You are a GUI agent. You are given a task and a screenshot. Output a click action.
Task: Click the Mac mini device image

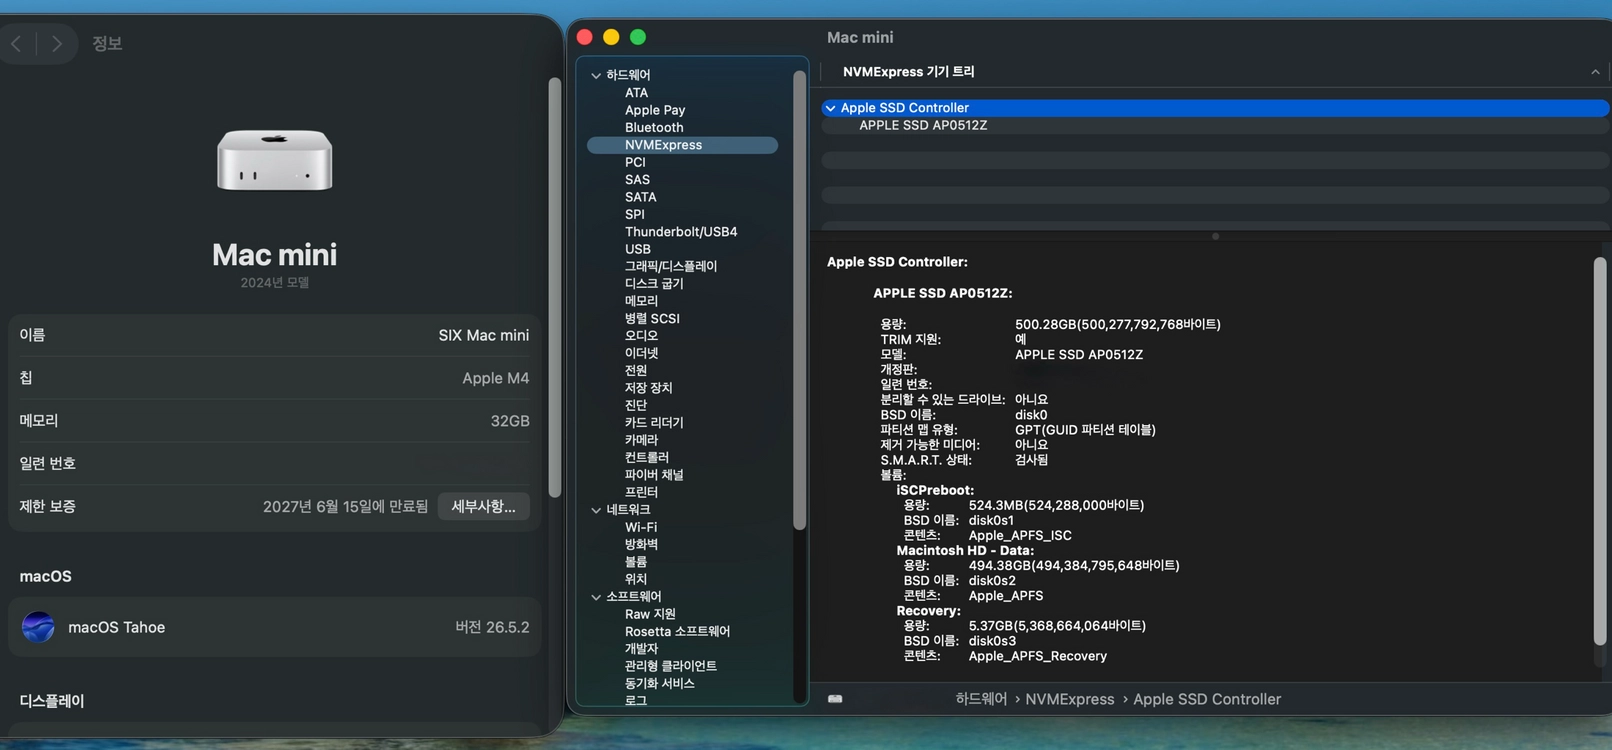(275, 160)
